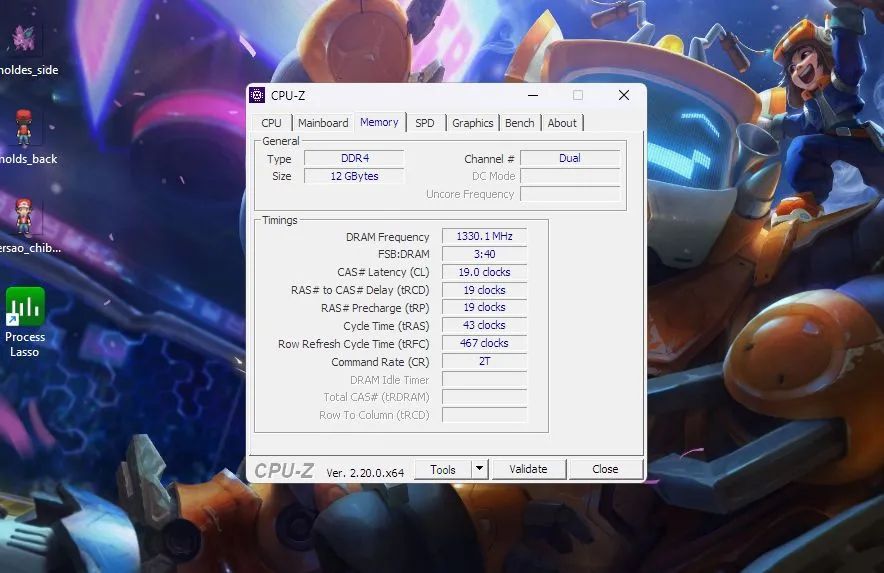
Task: Switch to the SPD tab
Action: pyautogui.click(x=425, y=123)
